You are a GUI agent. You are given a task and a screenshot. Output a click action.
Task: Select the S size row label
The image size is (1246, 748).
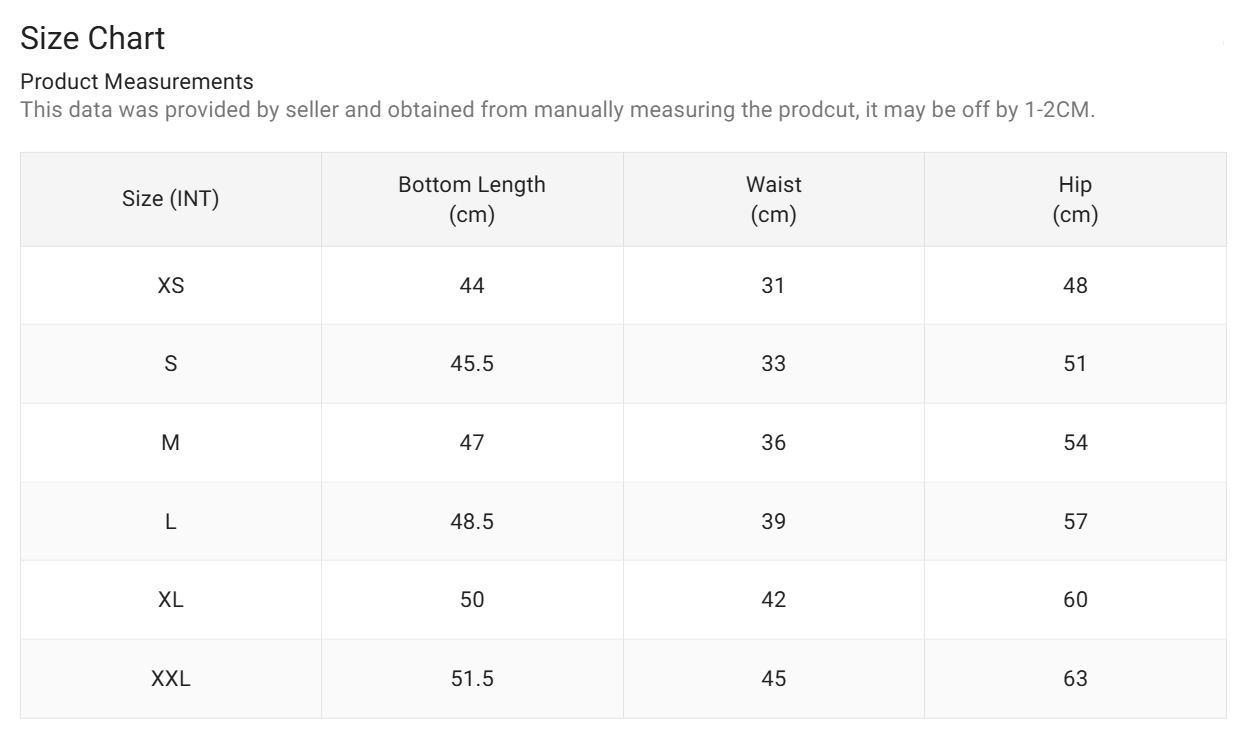point(171,364)
